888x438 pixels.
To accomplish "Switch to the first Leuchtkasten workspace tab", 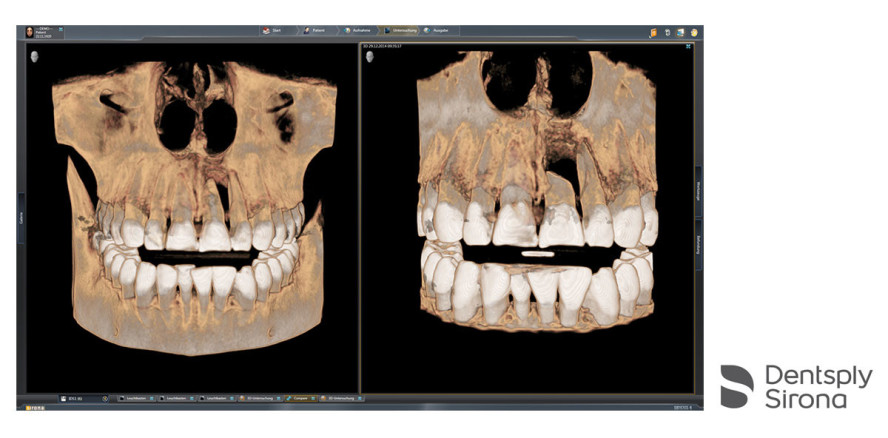I will pos(127,398).
